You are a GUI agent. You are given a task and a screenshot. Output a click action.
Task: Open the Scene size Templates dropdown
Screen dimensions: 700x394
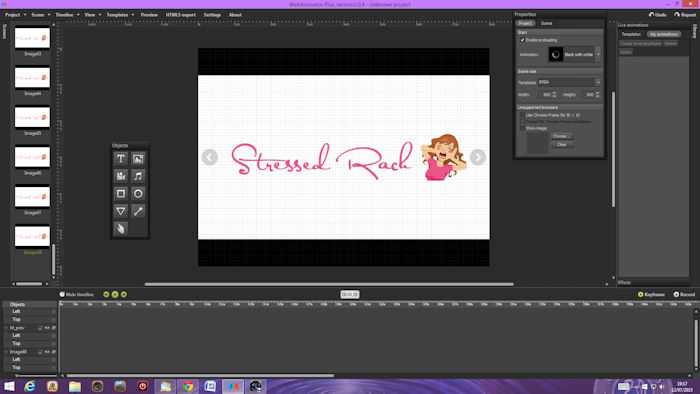click(597, 82)
